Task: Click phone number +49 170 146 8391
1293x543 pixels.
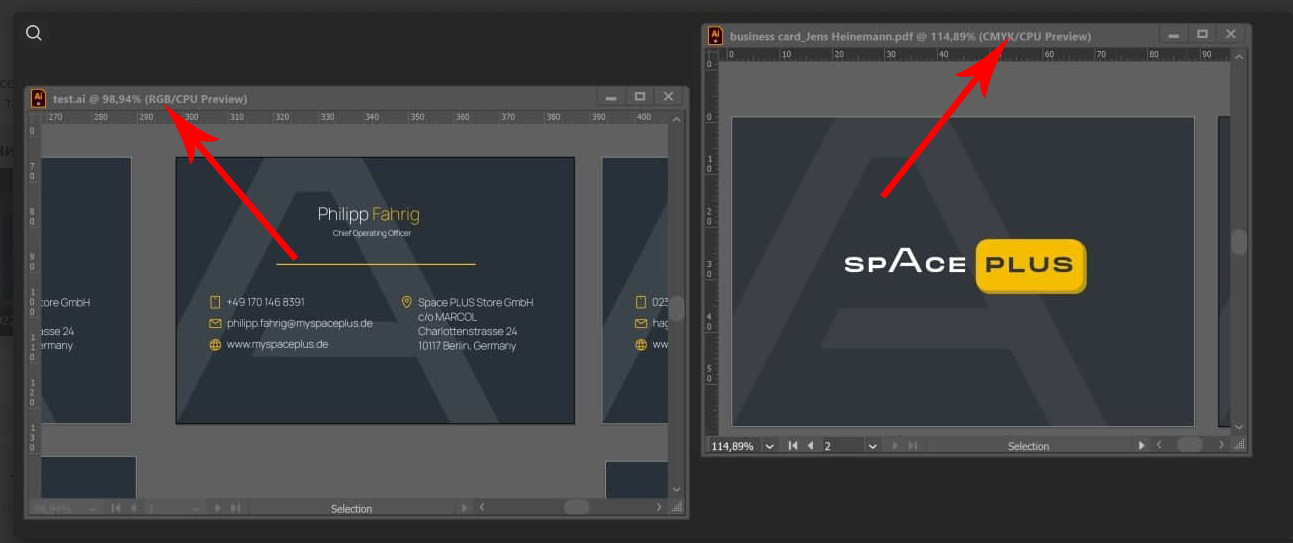Action: coord(265,302)
